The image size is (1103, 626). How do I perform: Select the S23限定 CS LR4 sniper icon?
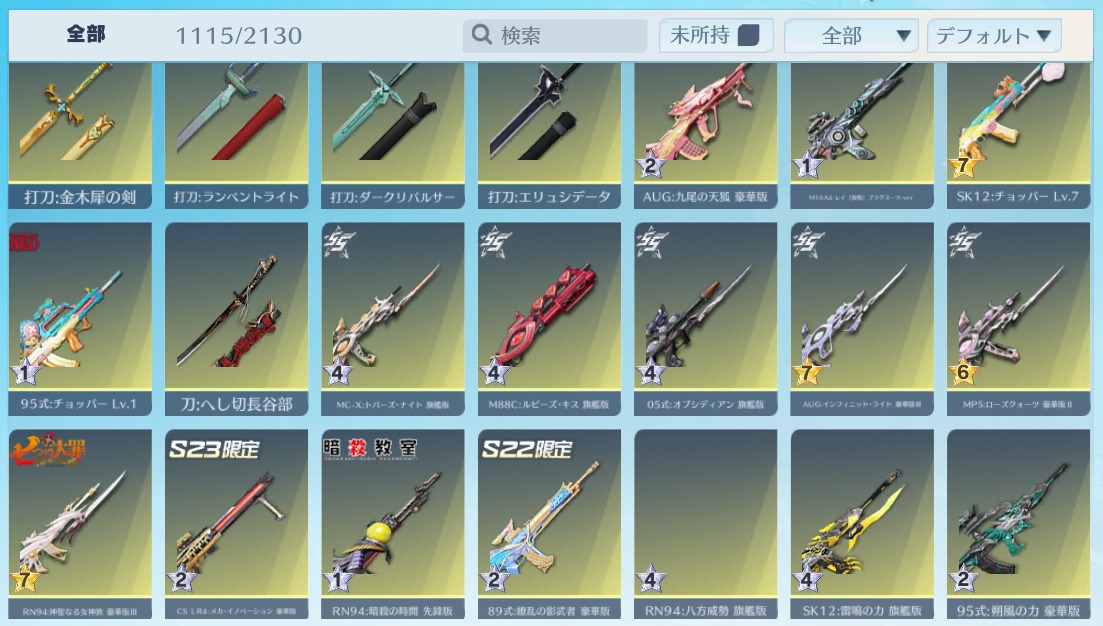(236, 525)
